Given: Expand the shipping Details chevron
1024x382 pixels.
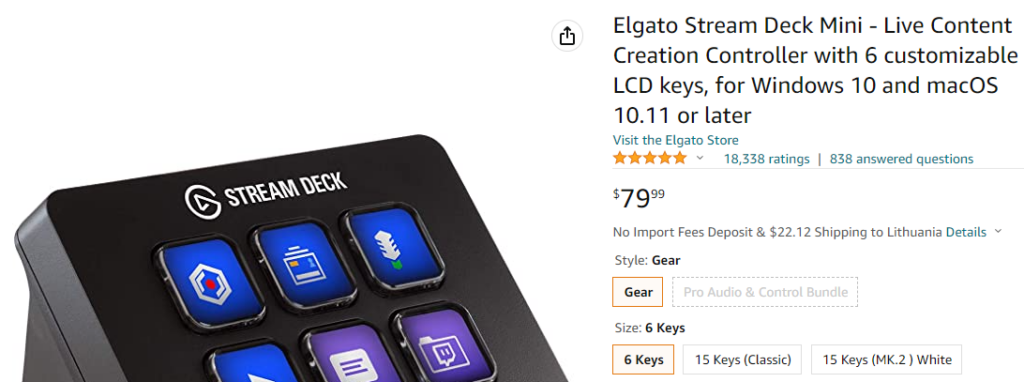Looking at the screenshot, I should click(997, 231).
